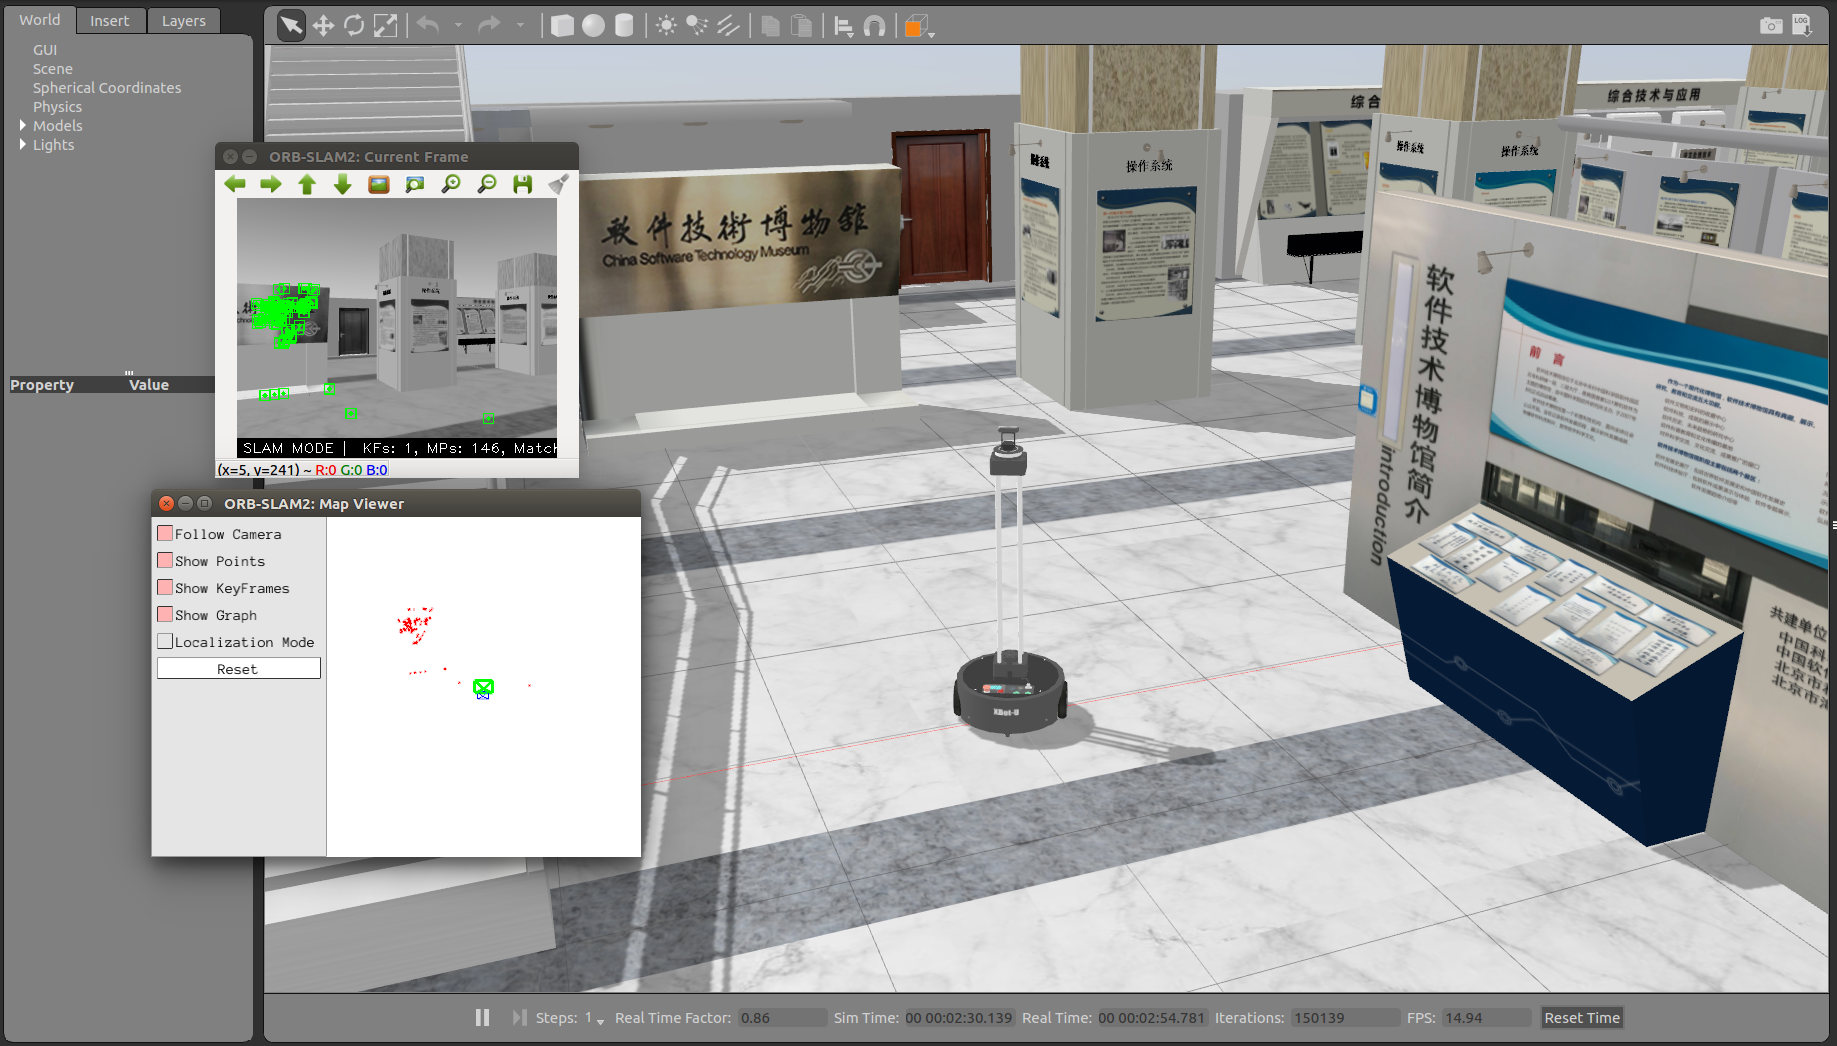Toggle the Show KeyFrames checkbox
This screenshot has width=1837, height=1046.
click(166, 587)
